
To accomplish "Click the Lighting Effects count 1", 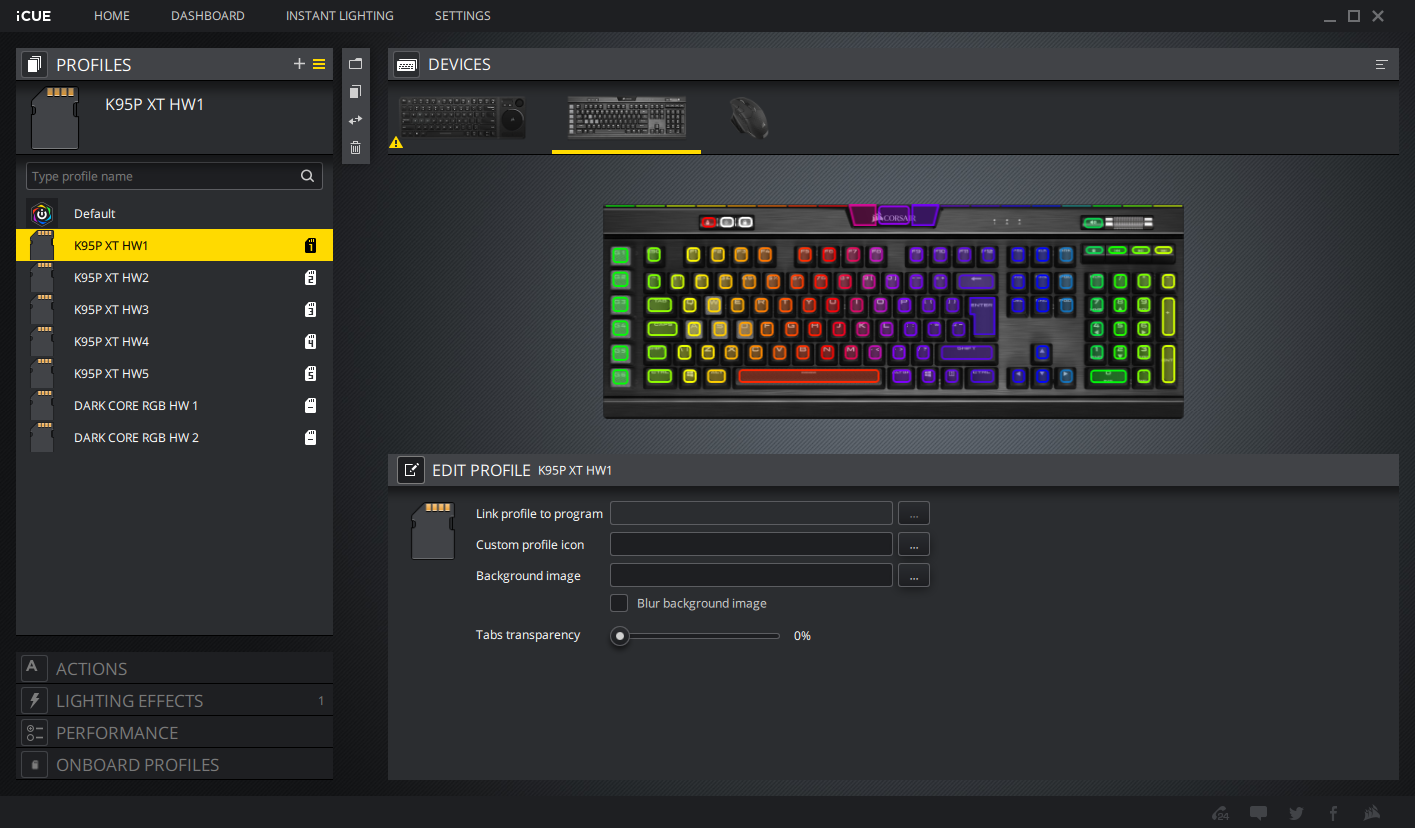I will (321, 701).
